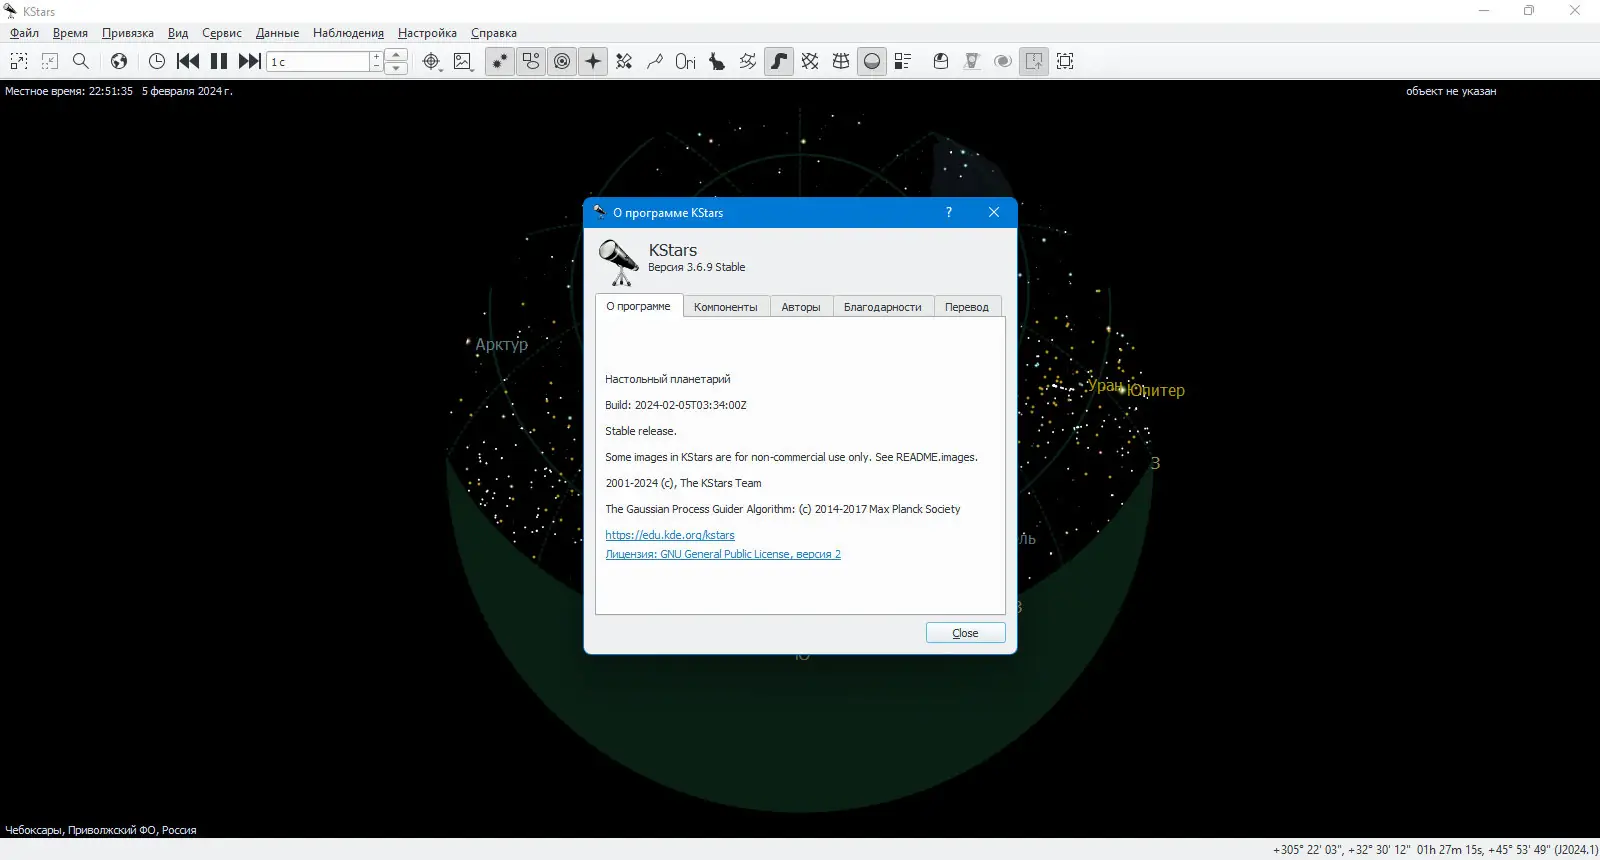Image resolution: width=1600 pixels, height=860 pixels.
Task: Click the Чебоксары location text
Action: (101, 830)
